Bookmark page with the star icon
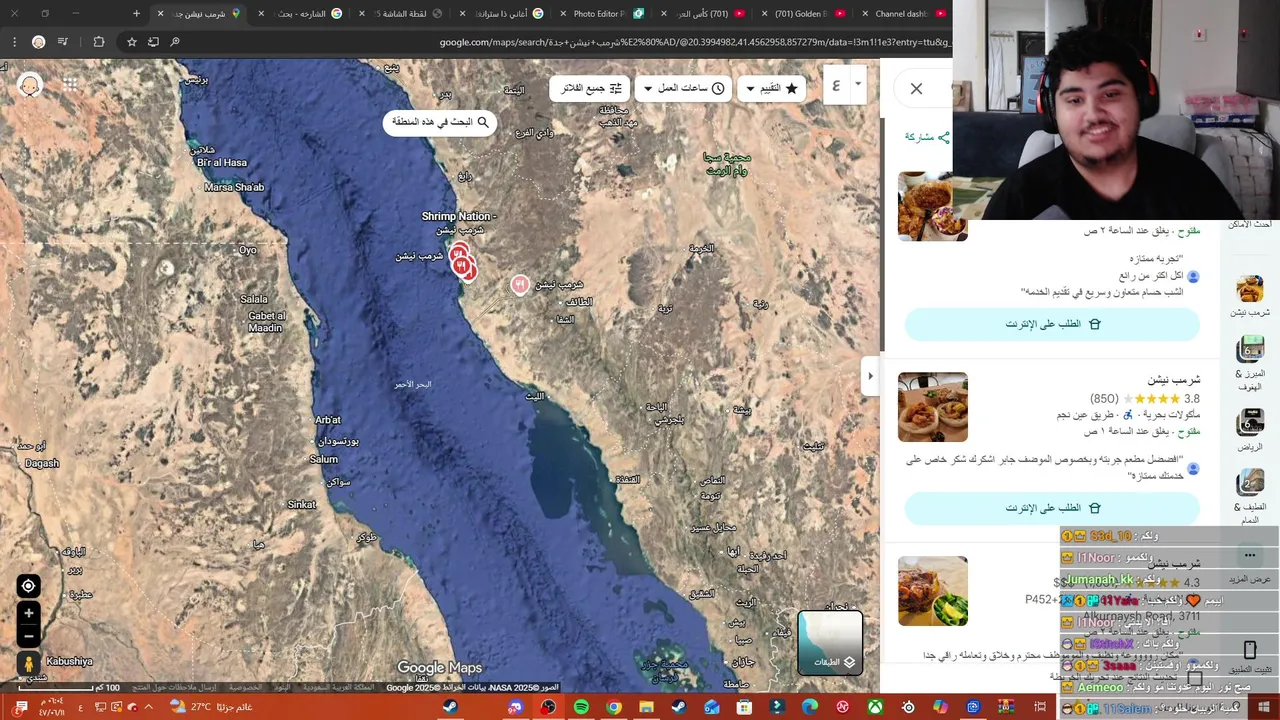 [131, 42]
